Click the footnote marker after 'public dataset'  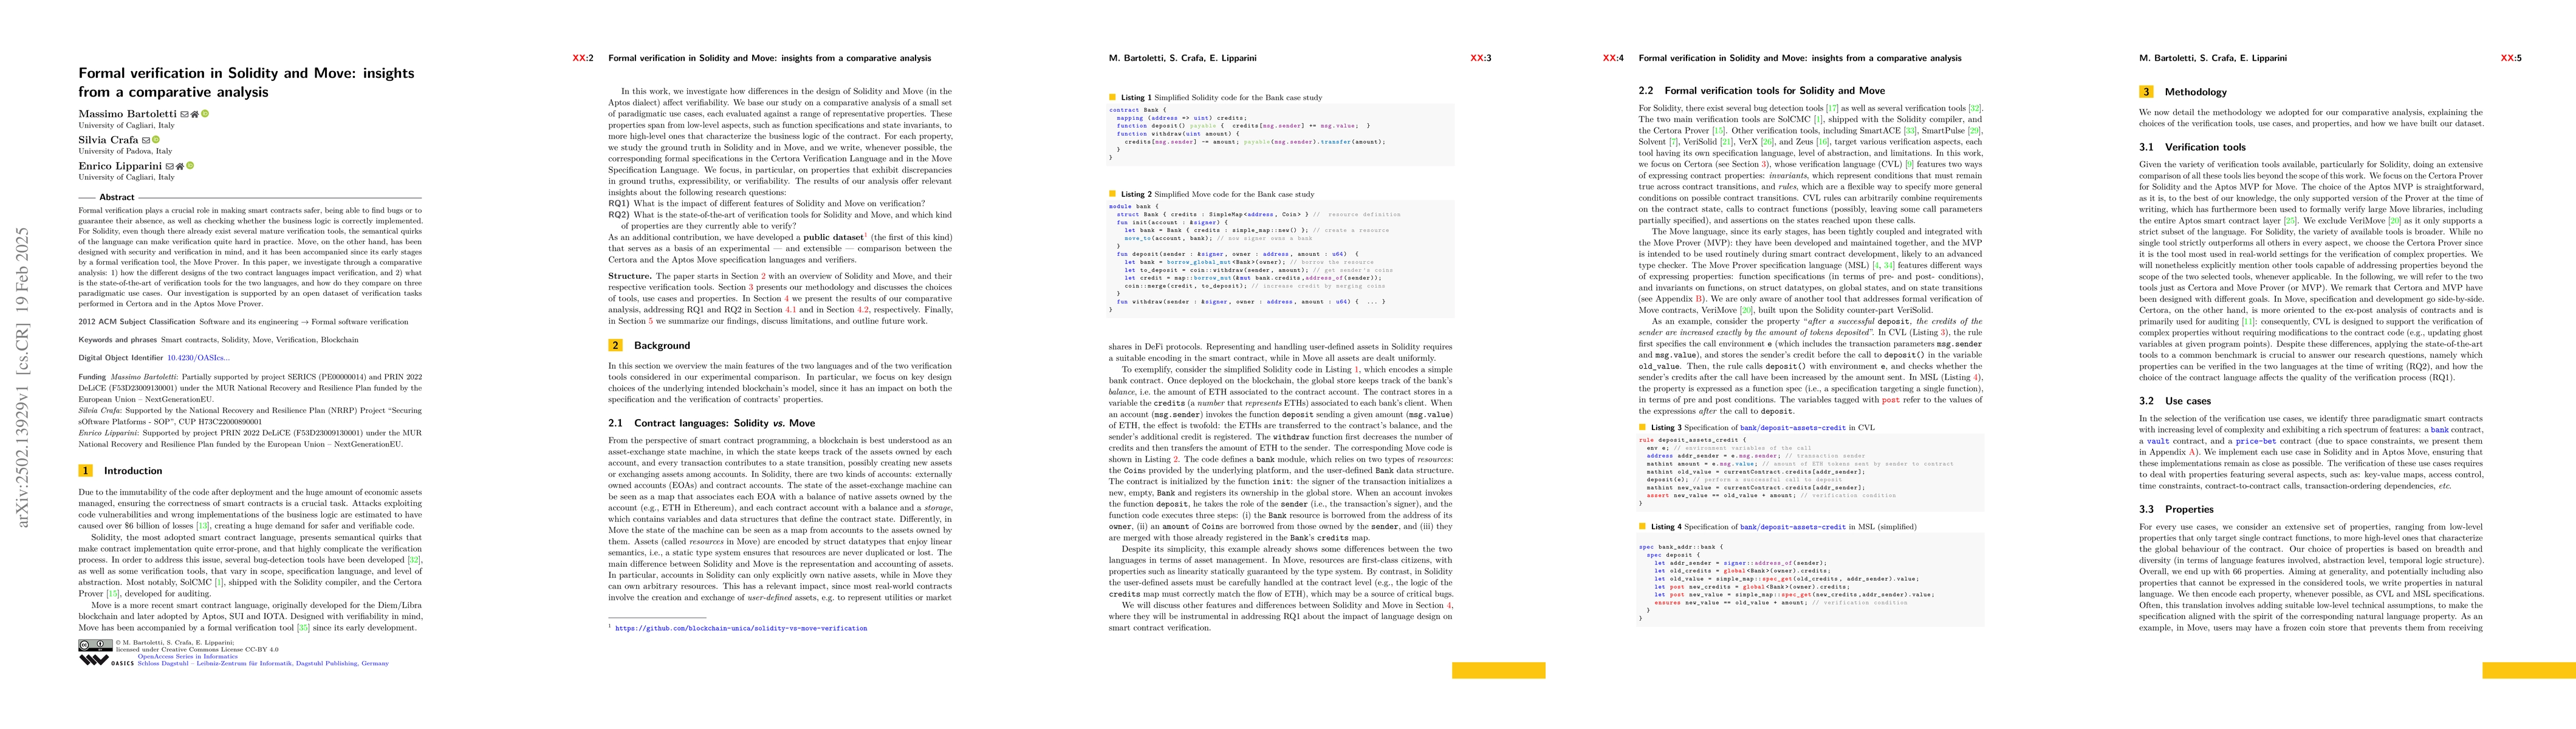(x=866, y=236)
